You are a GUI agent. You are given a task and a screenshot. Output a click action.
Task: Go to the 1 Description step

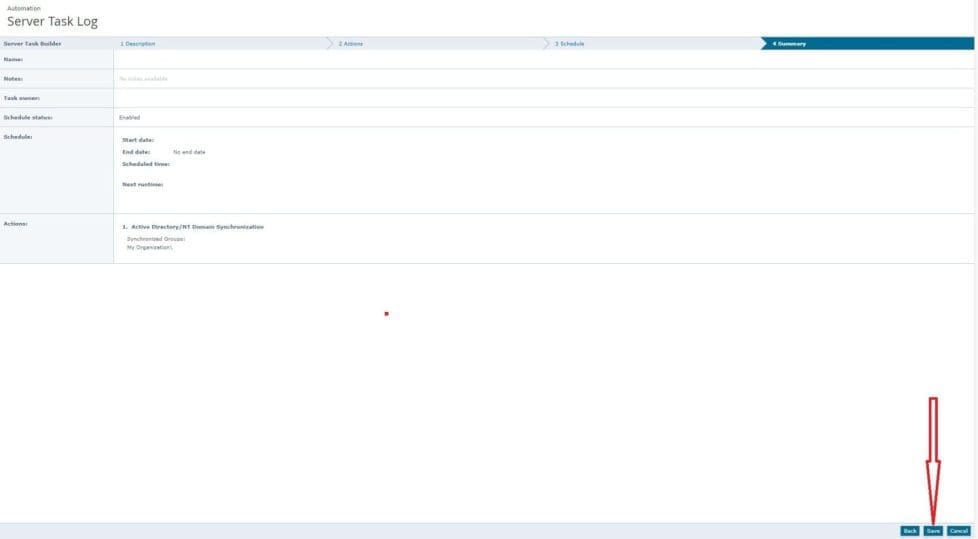138,44
